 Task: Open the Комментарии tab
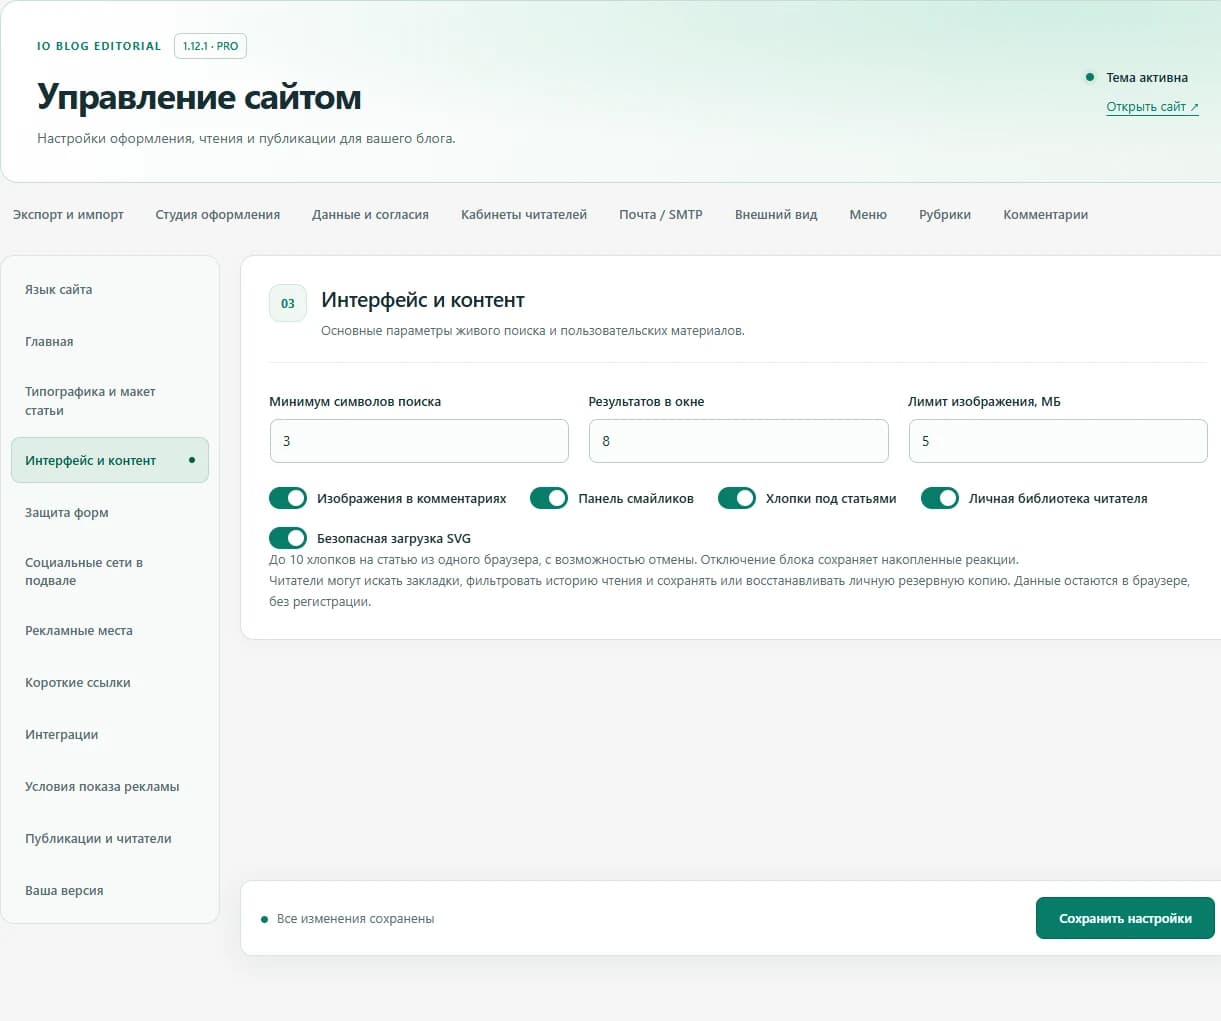[1046, 214]
